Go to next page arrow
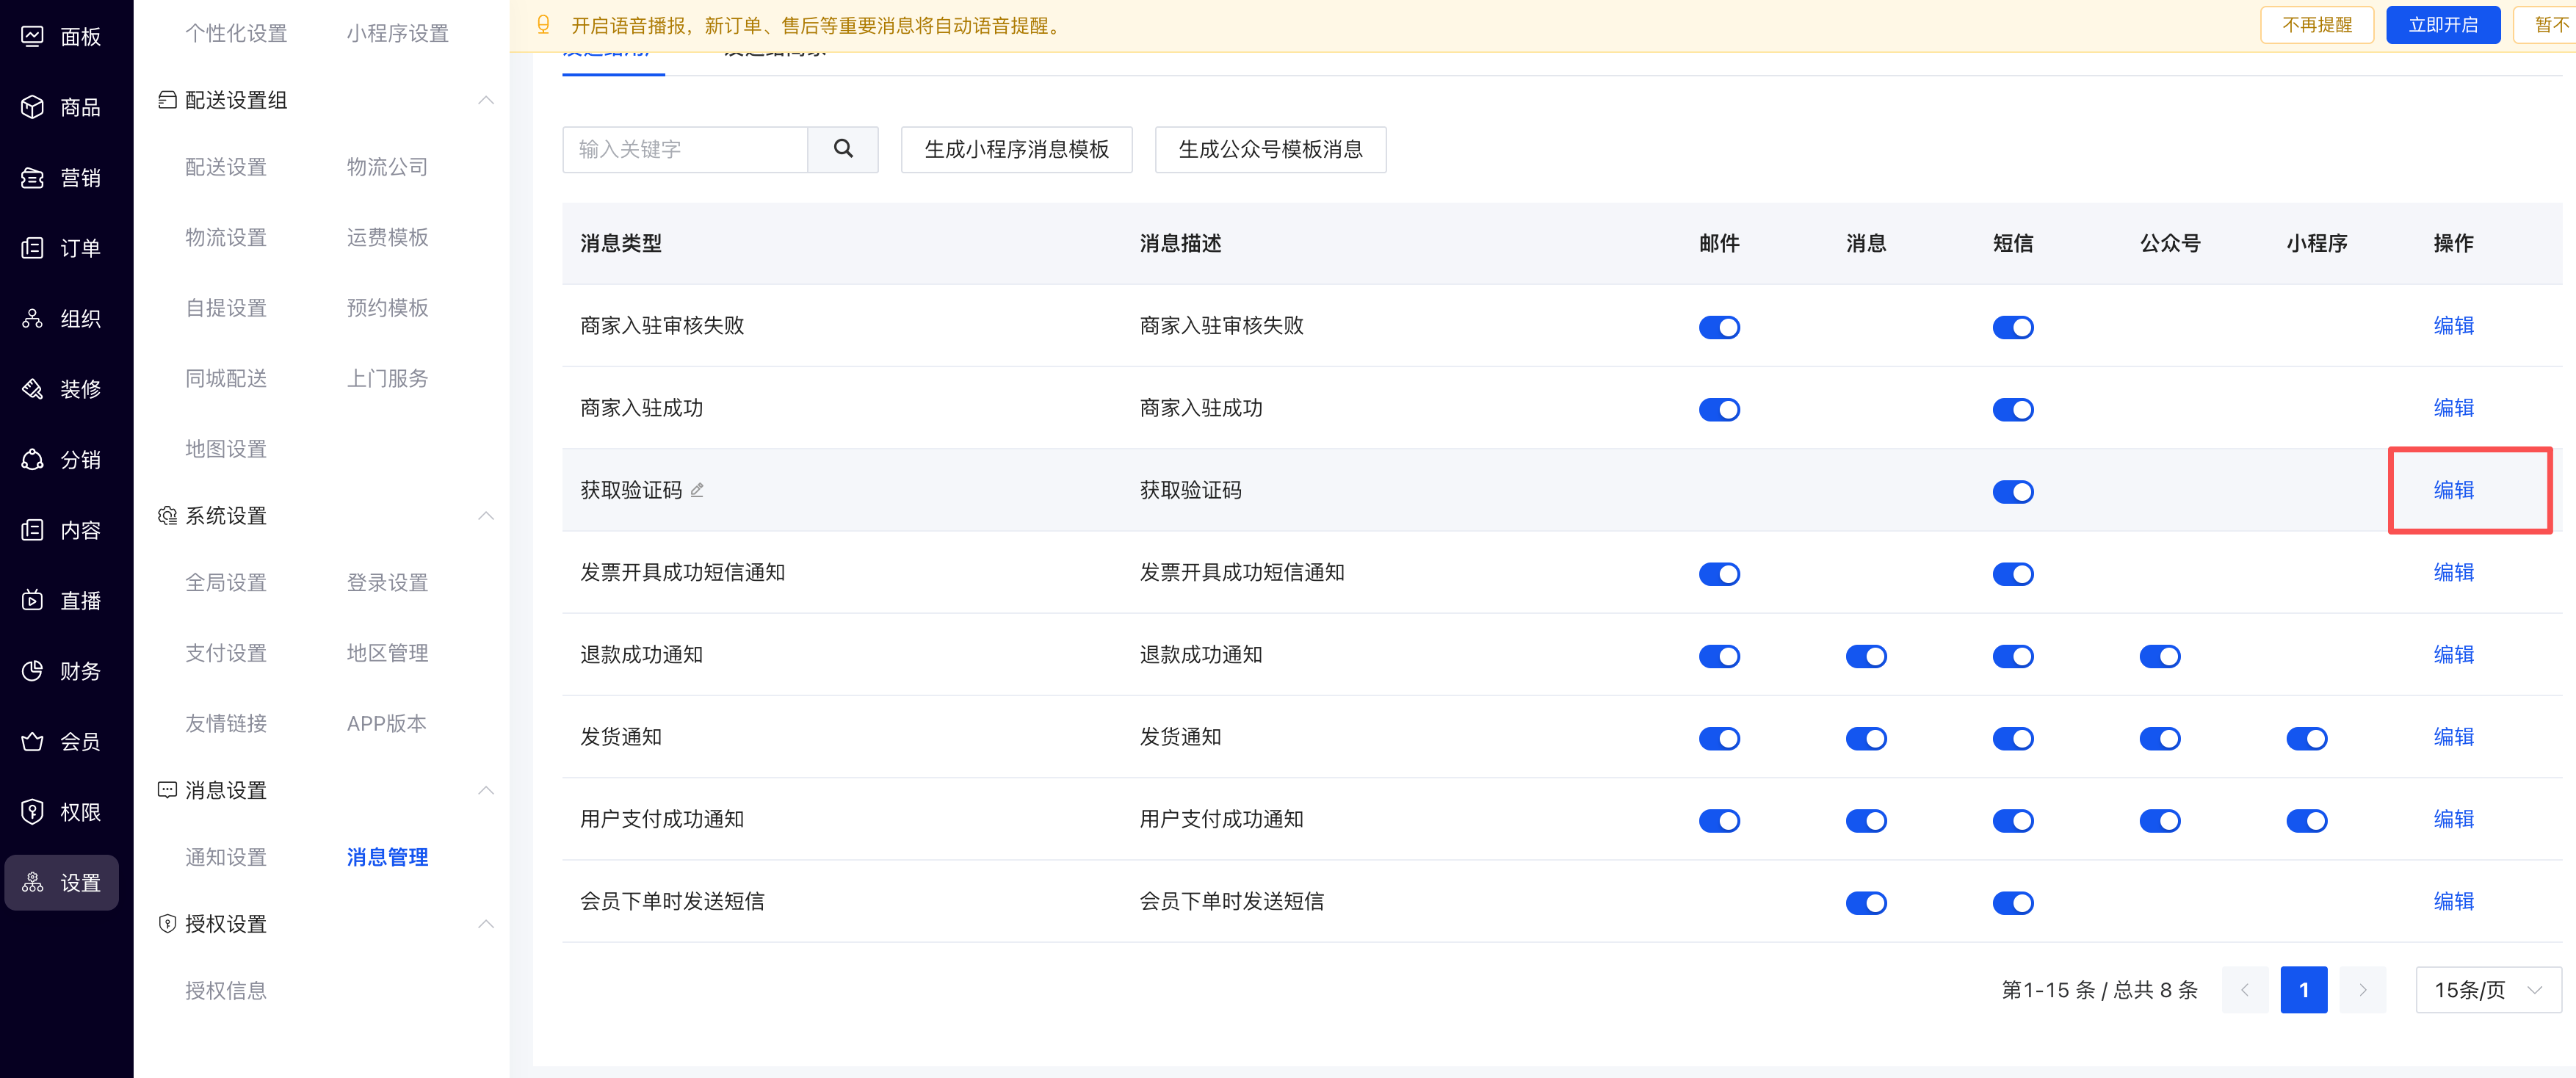This screenshot has height=1078, width=2576. [x=2363, y=990]
